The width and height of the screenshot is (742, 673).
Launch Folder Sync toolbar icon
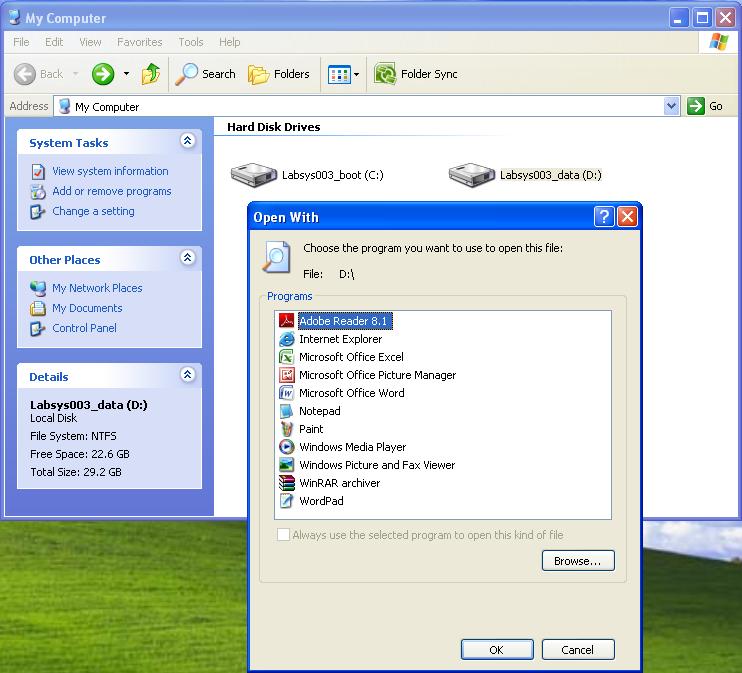pyautogui.click(x=385, y=74)
